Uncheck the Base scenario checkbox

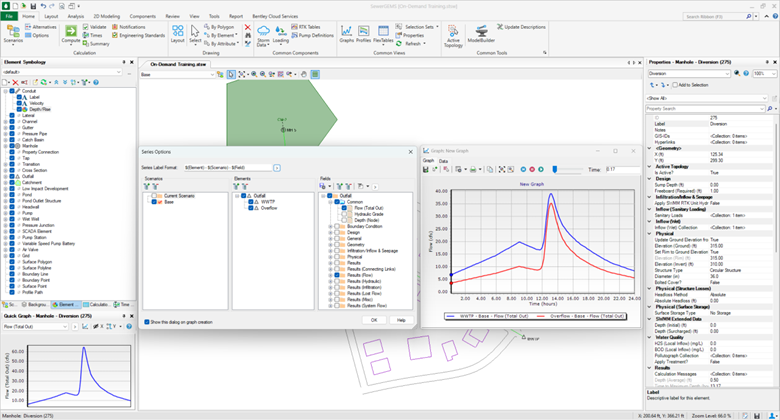point(154,202)
